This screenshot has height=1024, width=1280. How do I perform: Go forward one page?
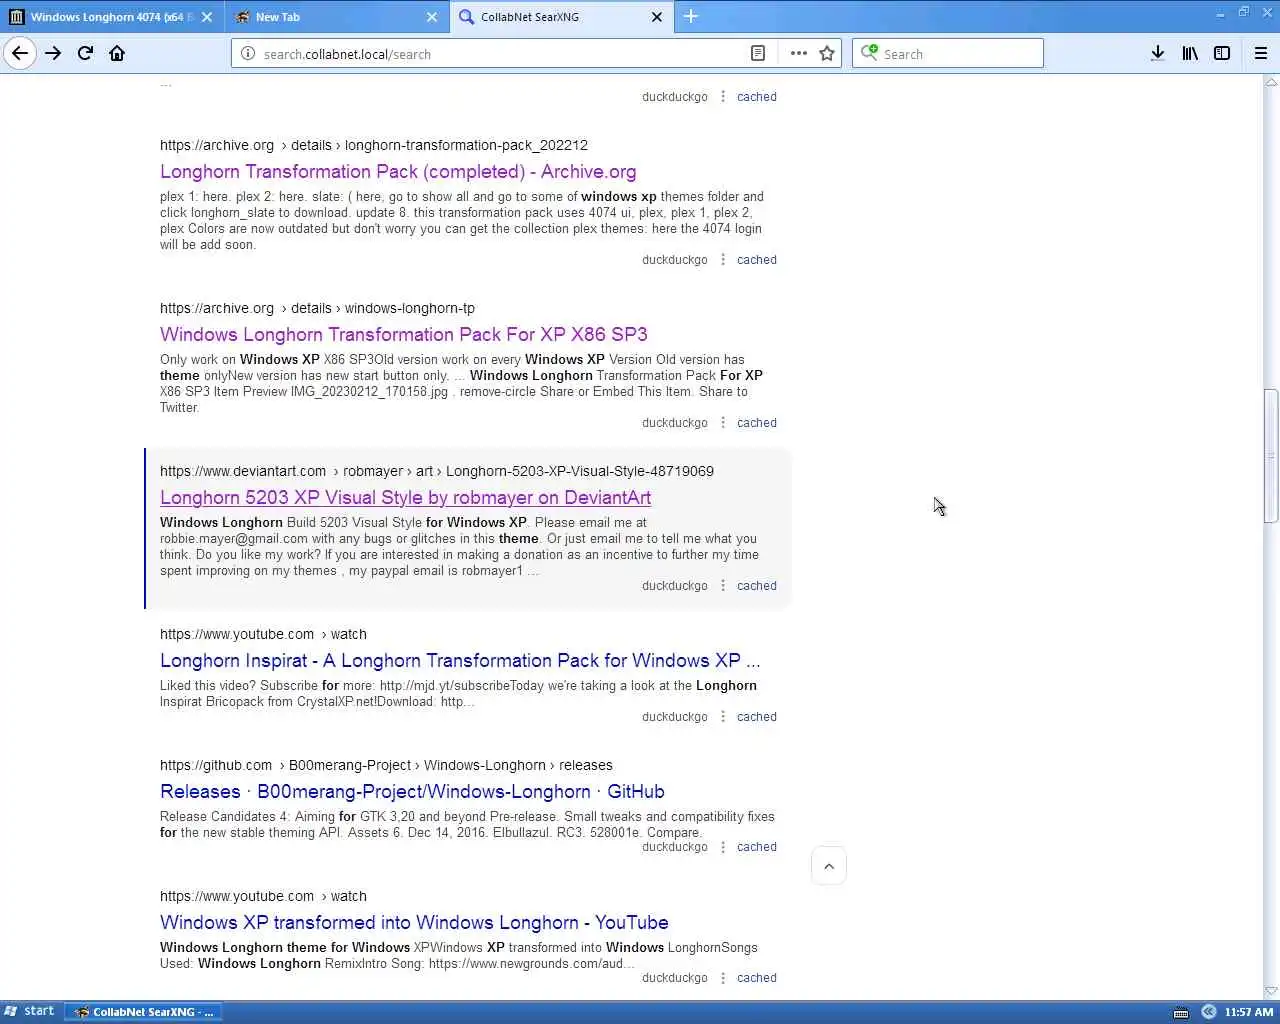pos(53,53)
